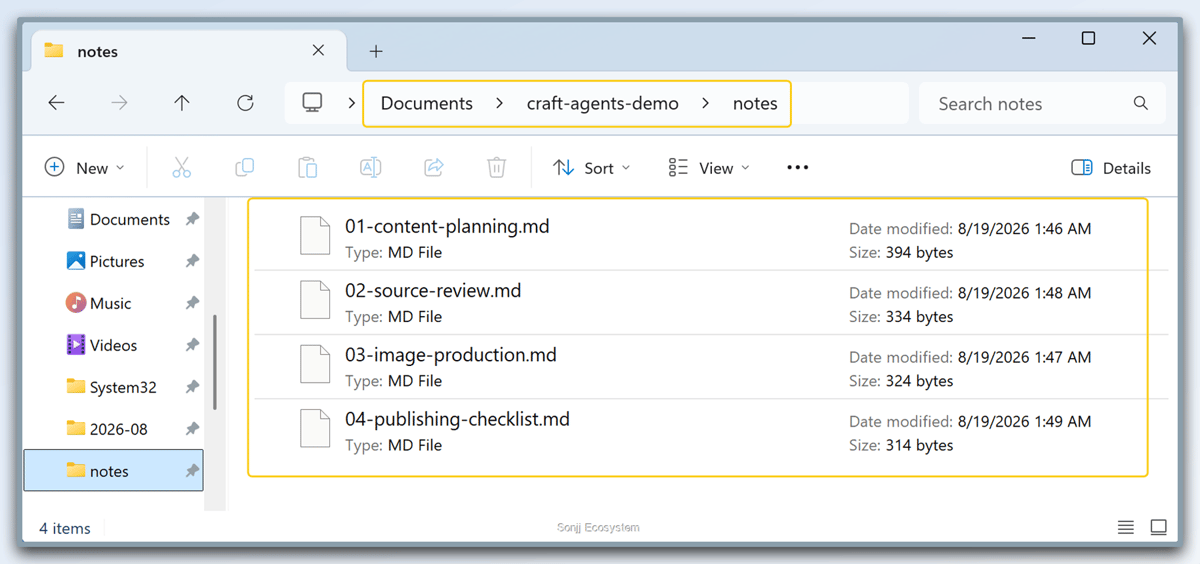Screen dimensions: 1200x564
Task: Maximize the File Explorer window
Action: click(x=1088, y=38)
